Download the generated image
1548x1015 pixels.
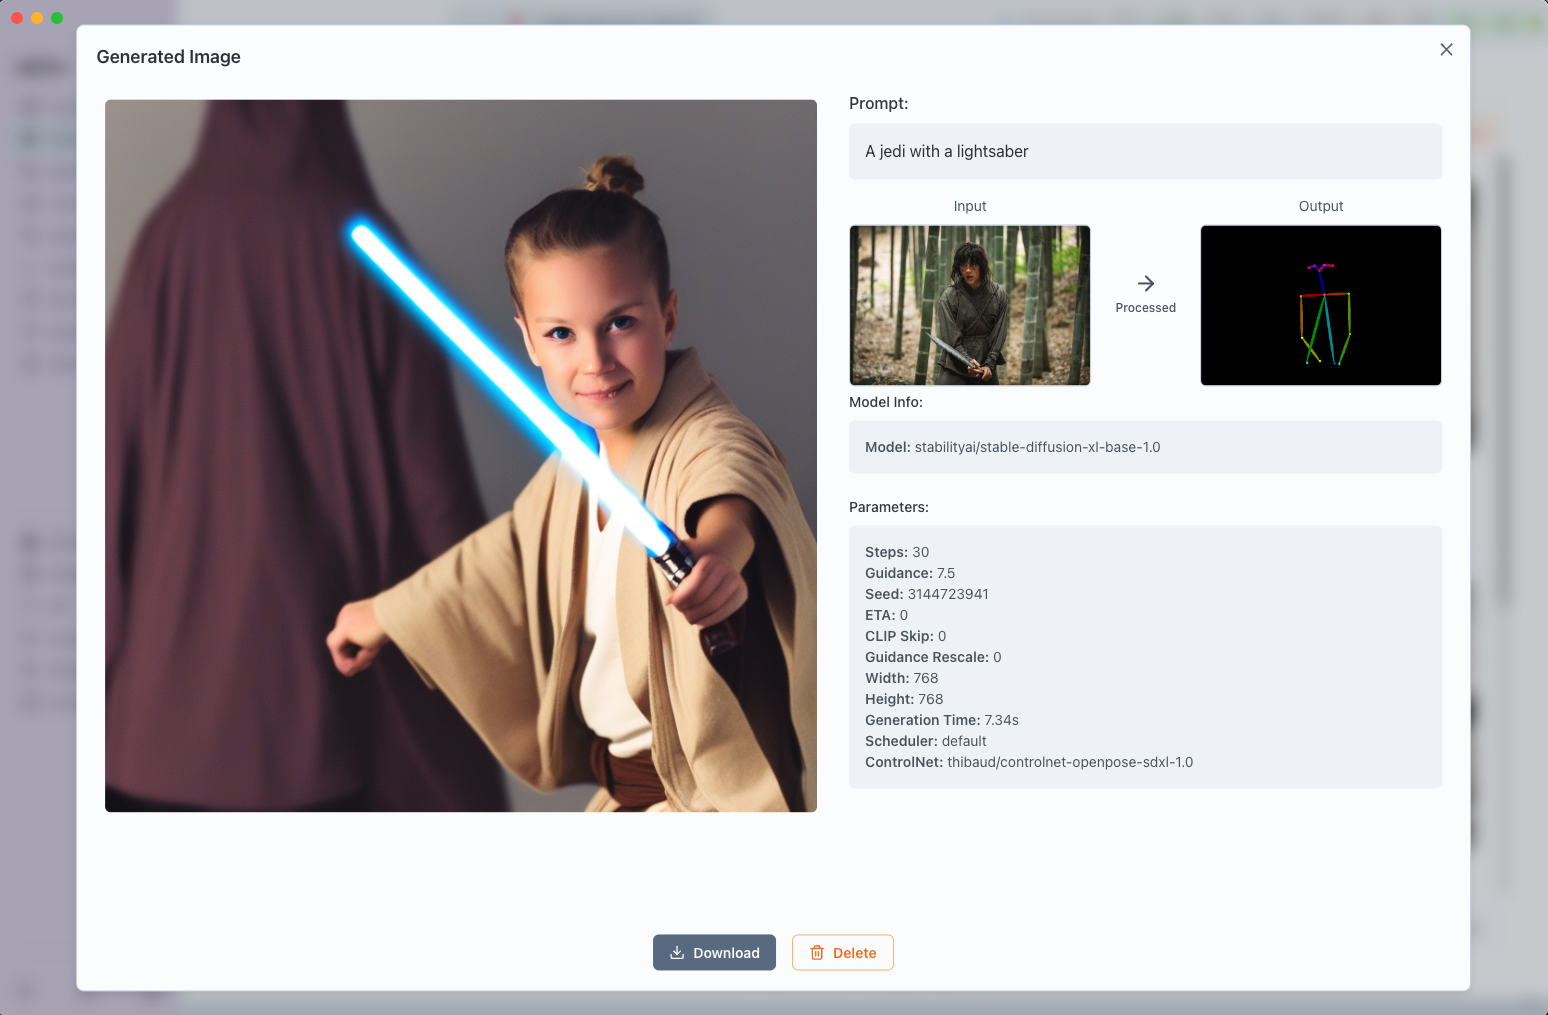tap(714, 952)
